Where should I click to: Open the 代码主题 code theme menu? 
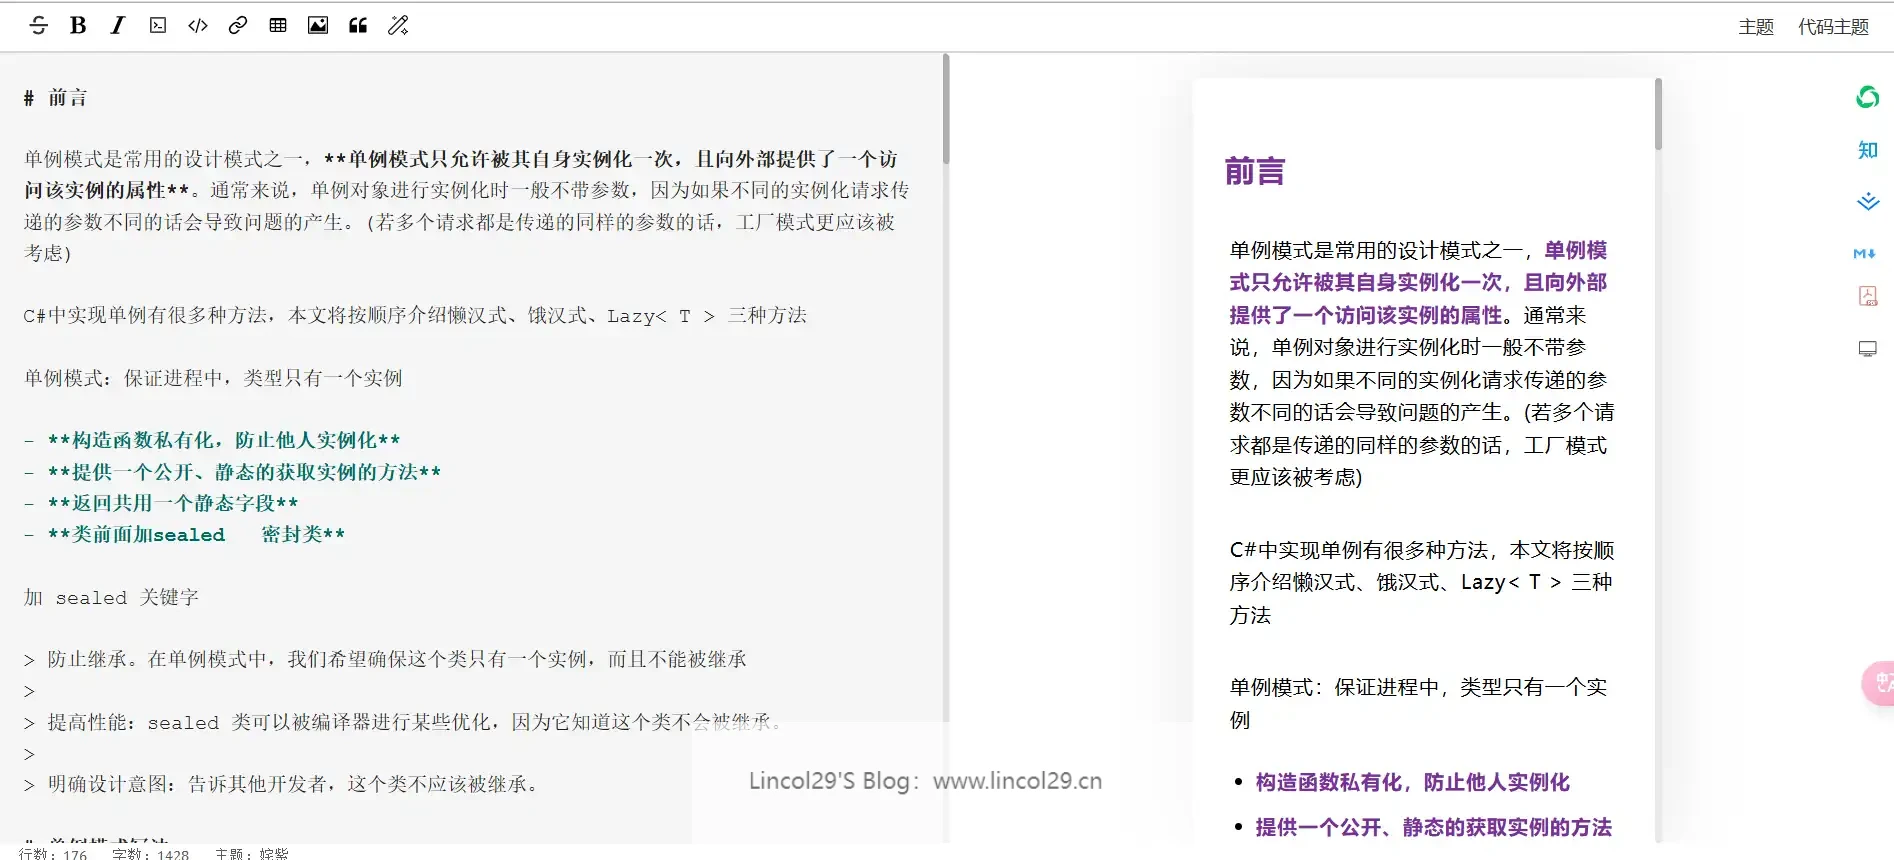coord(1832,27)
